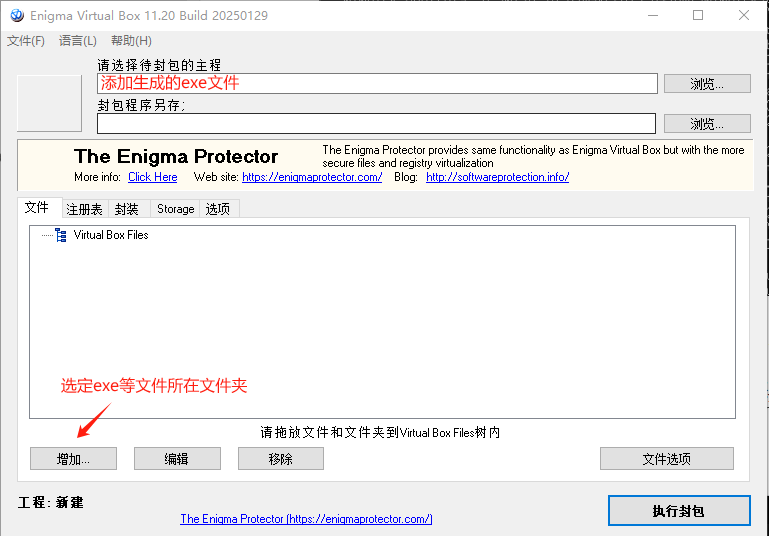769x536 pixels.
Task: Open 文件选项 button
Action: (x=667, y=459)
